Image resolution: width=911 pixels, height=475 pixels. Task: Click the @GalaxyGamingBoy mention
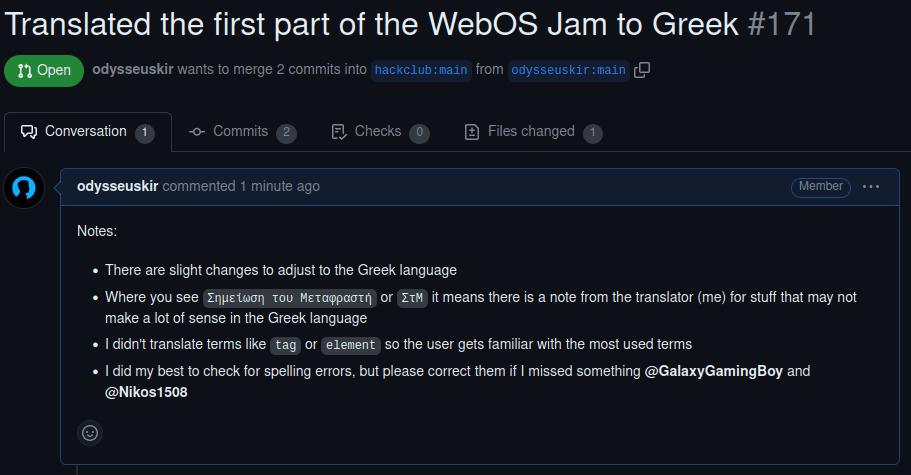click(714, 371)
